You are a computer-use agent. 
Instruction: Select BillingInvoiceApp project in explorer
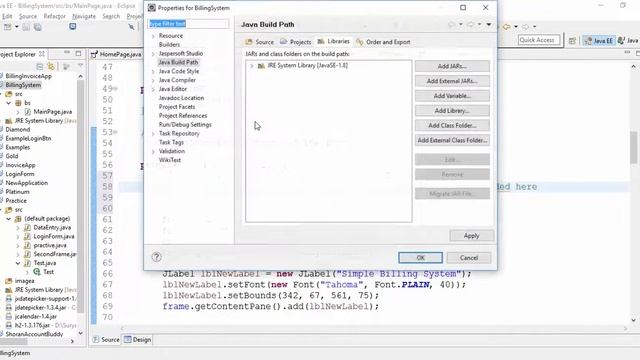point(29,76)
